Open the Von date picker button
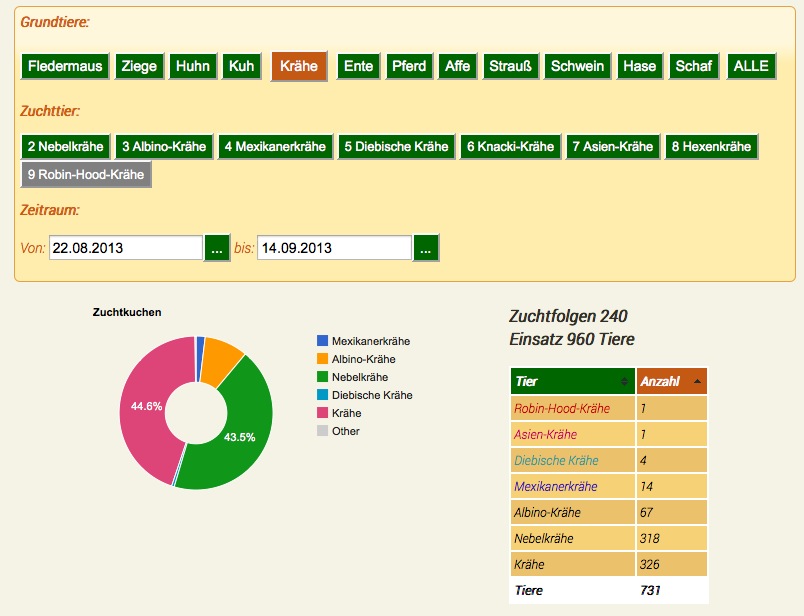 click(217, 248)
